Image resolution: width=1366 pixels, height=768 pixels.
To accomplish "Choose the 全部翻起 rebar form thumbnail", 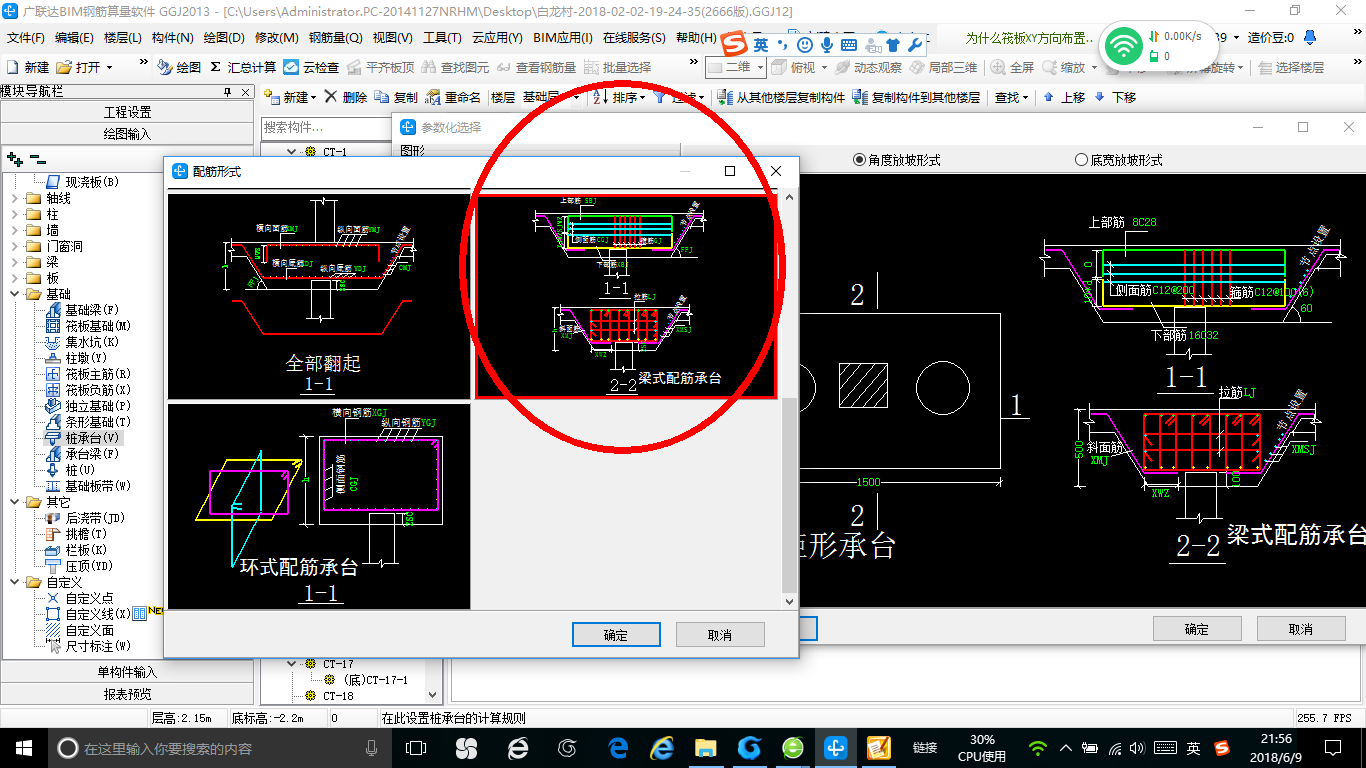I will (318, 296).
